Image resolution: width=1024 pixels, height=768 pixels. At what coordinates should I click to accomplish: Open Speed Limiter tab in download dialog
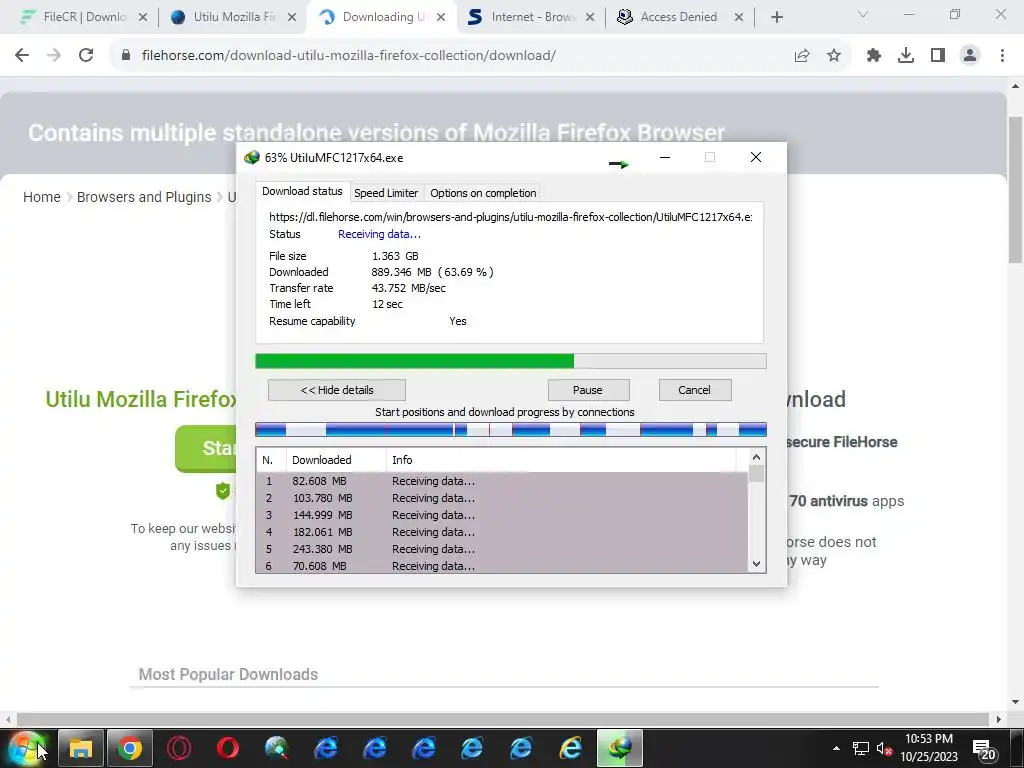386,193
